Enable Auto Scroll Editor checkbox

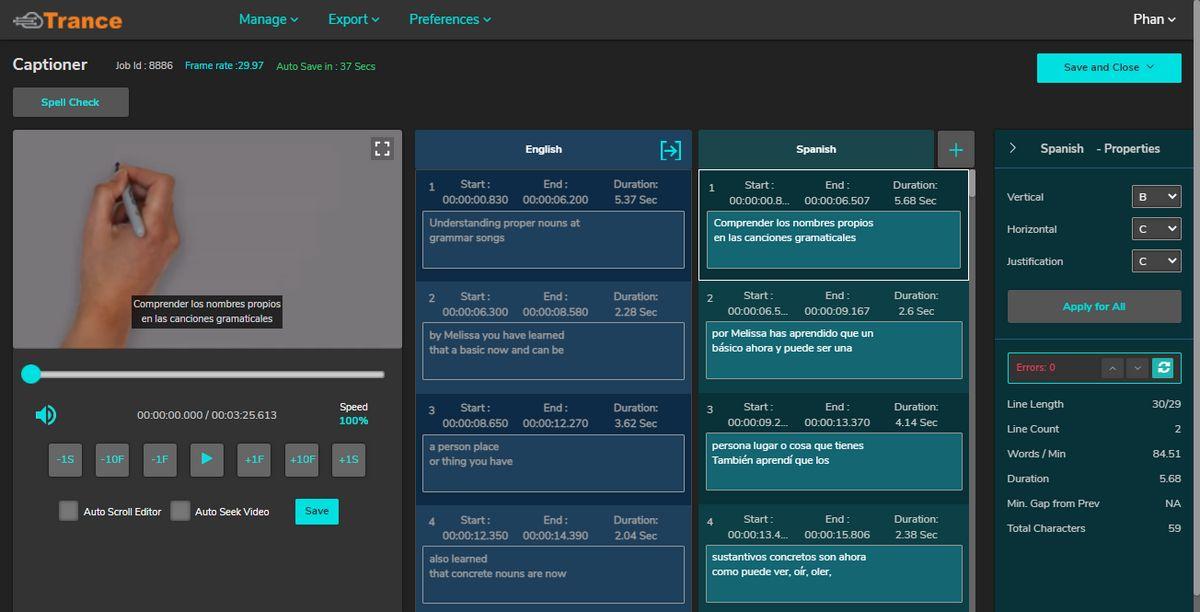pyautogui.click(x=68, y=511)
